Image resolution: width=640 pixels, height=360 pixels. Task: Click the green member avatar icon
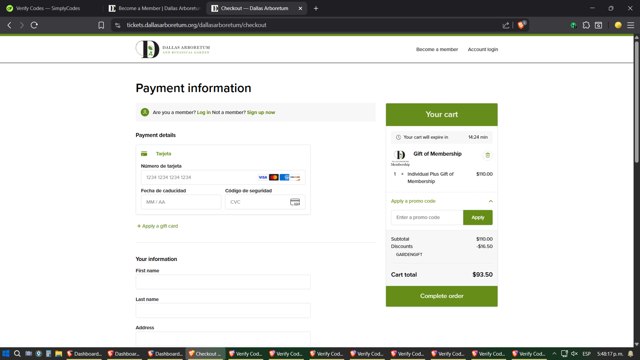[144, 112]
